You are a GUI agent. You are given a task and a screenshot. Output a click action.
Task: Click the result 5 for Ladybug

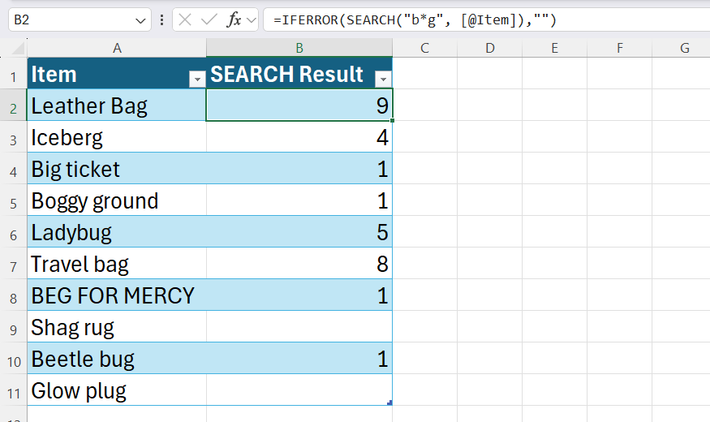[299, 232]
